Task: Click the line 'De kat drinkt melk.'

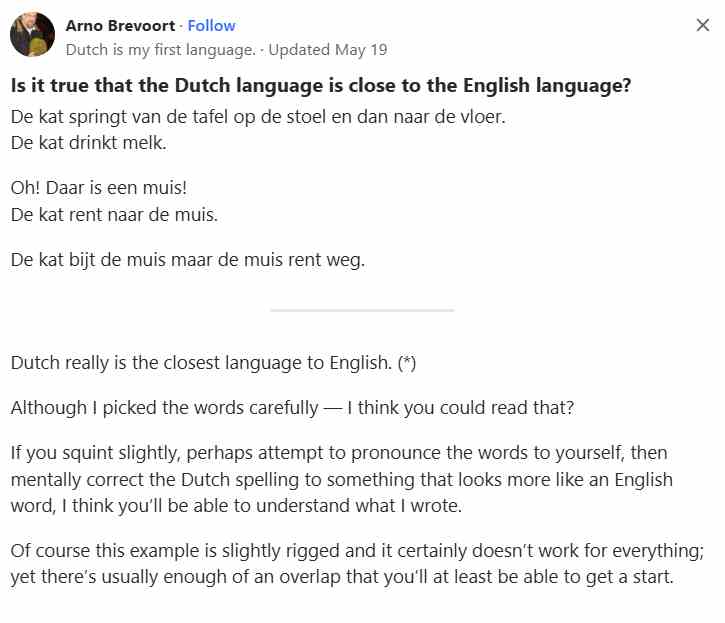Action: pos(88,142)
